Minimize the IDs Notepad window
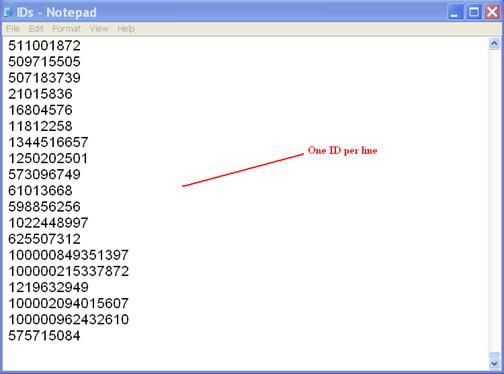This screenshot has height=374, width=504. coord(455,12)
